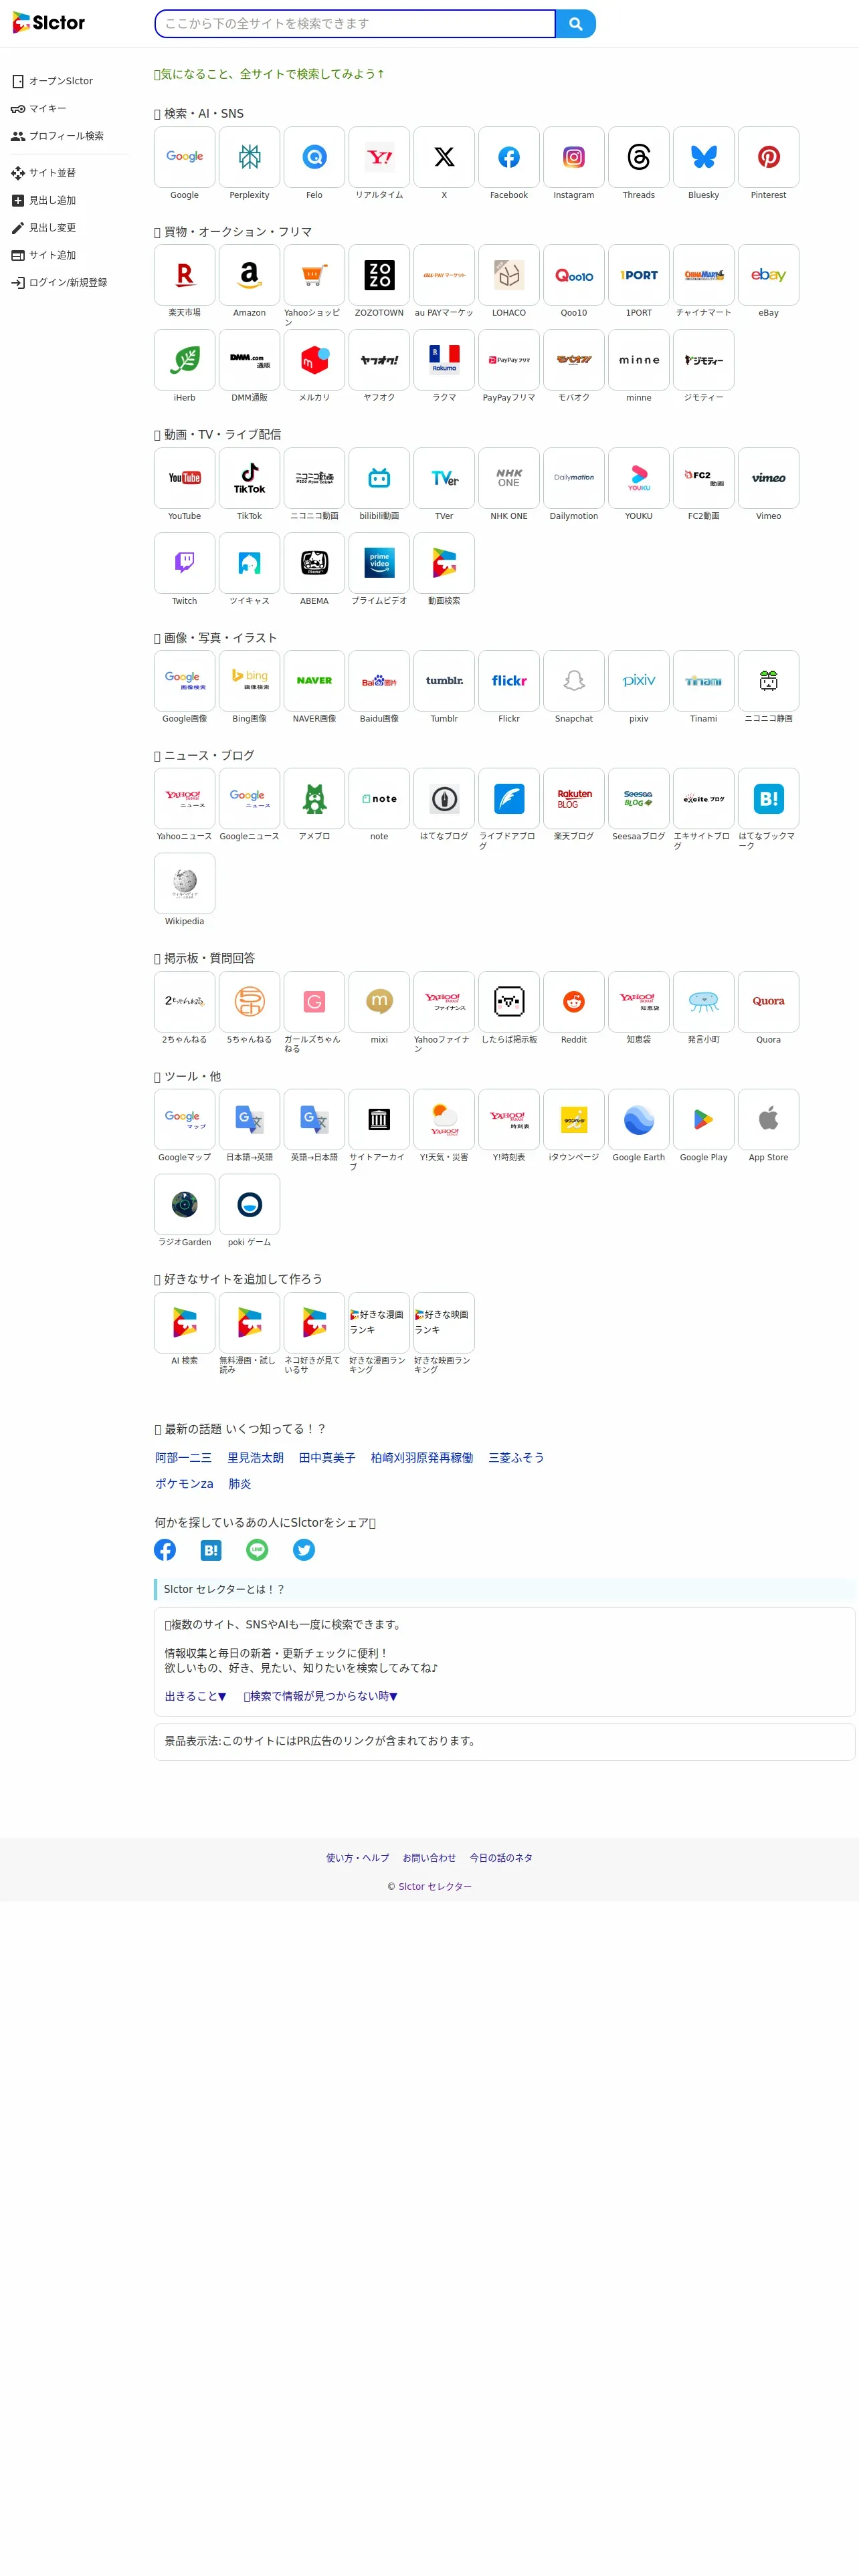Open the trending topic 阿部一二三

coord(183,1458)
